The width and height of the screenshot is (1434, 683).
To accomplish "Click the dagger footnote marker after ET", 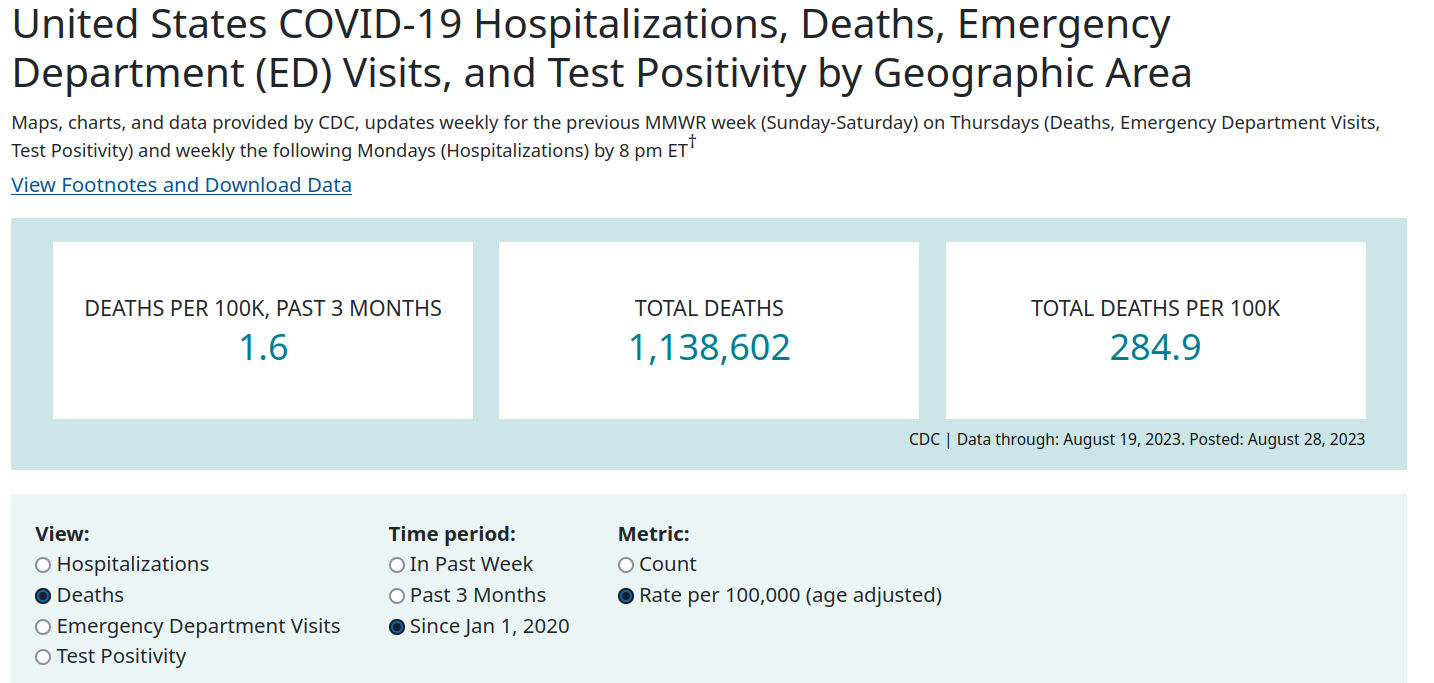I will tap(692, 143).
